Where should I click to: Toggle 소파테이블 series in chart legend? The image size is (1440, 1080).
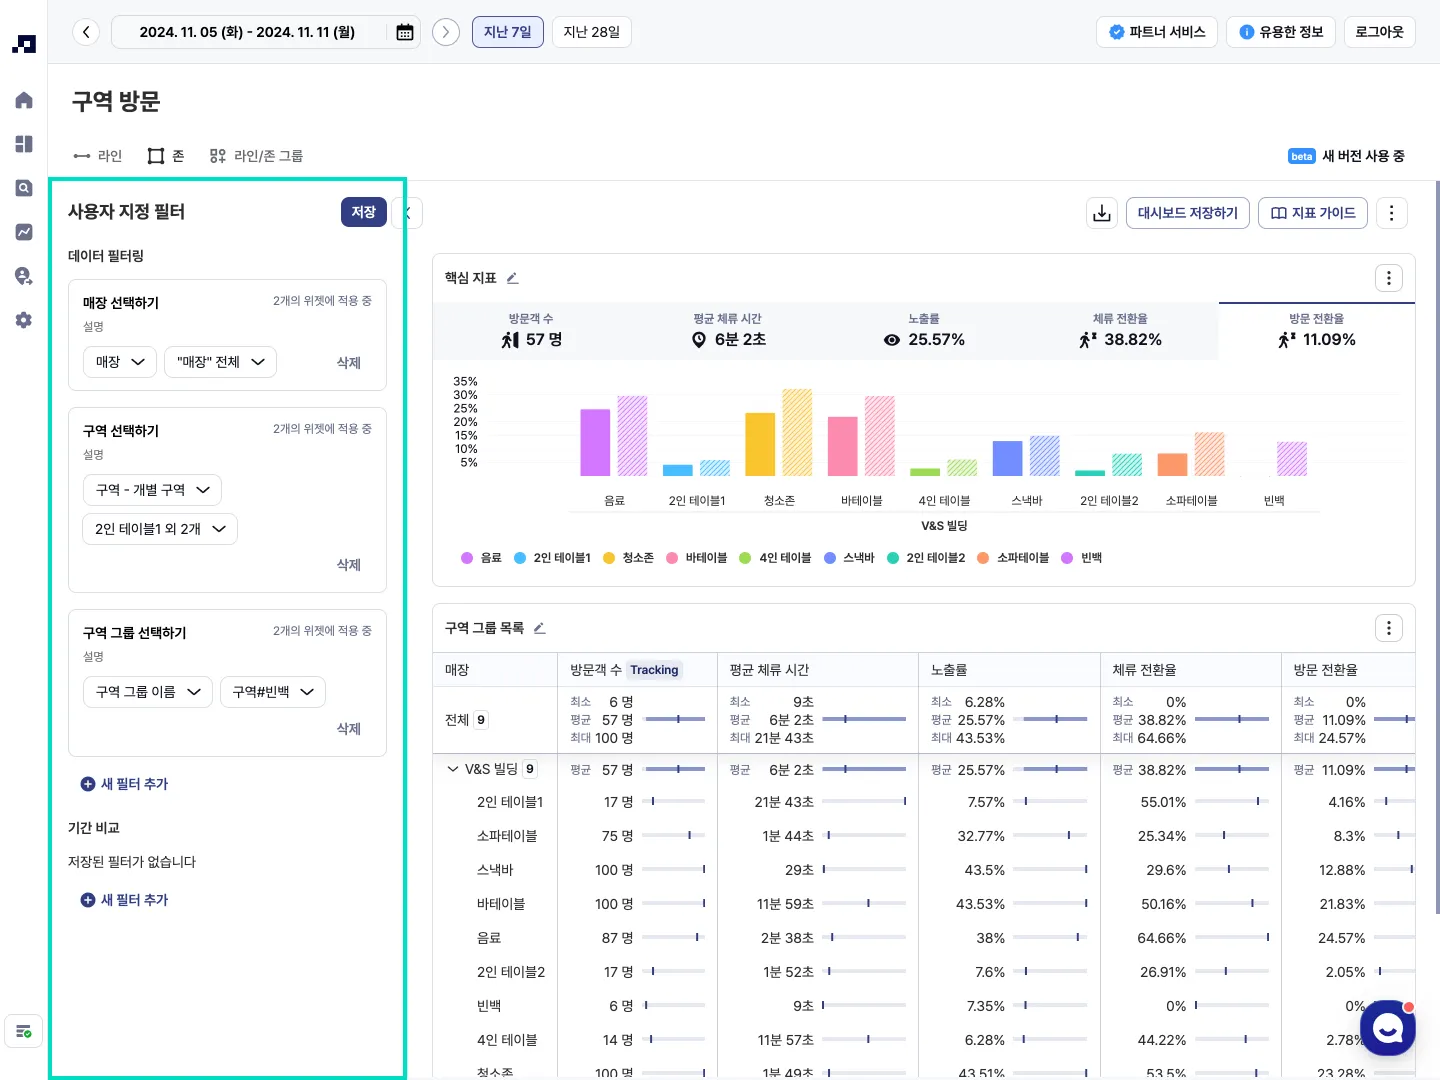pyautogui.click(x=1013, y=558)
